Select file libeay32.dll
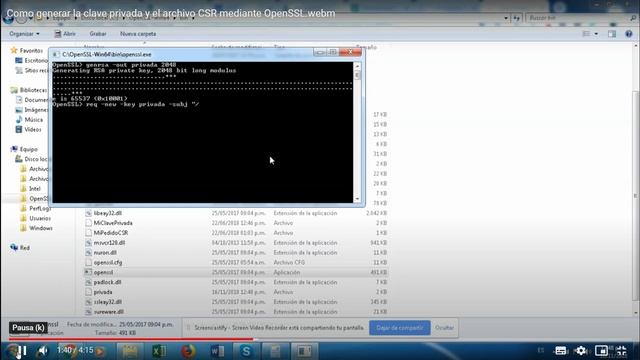Screen dimensions: 640x360 click(108, 213)
